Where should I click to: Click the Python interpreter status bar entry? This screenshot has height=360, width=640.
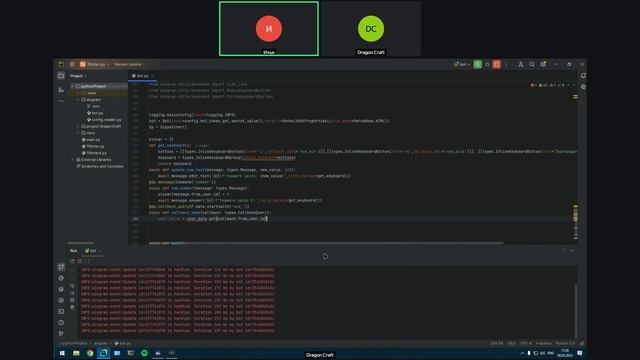pyautogui.click(x=565, y=343)
